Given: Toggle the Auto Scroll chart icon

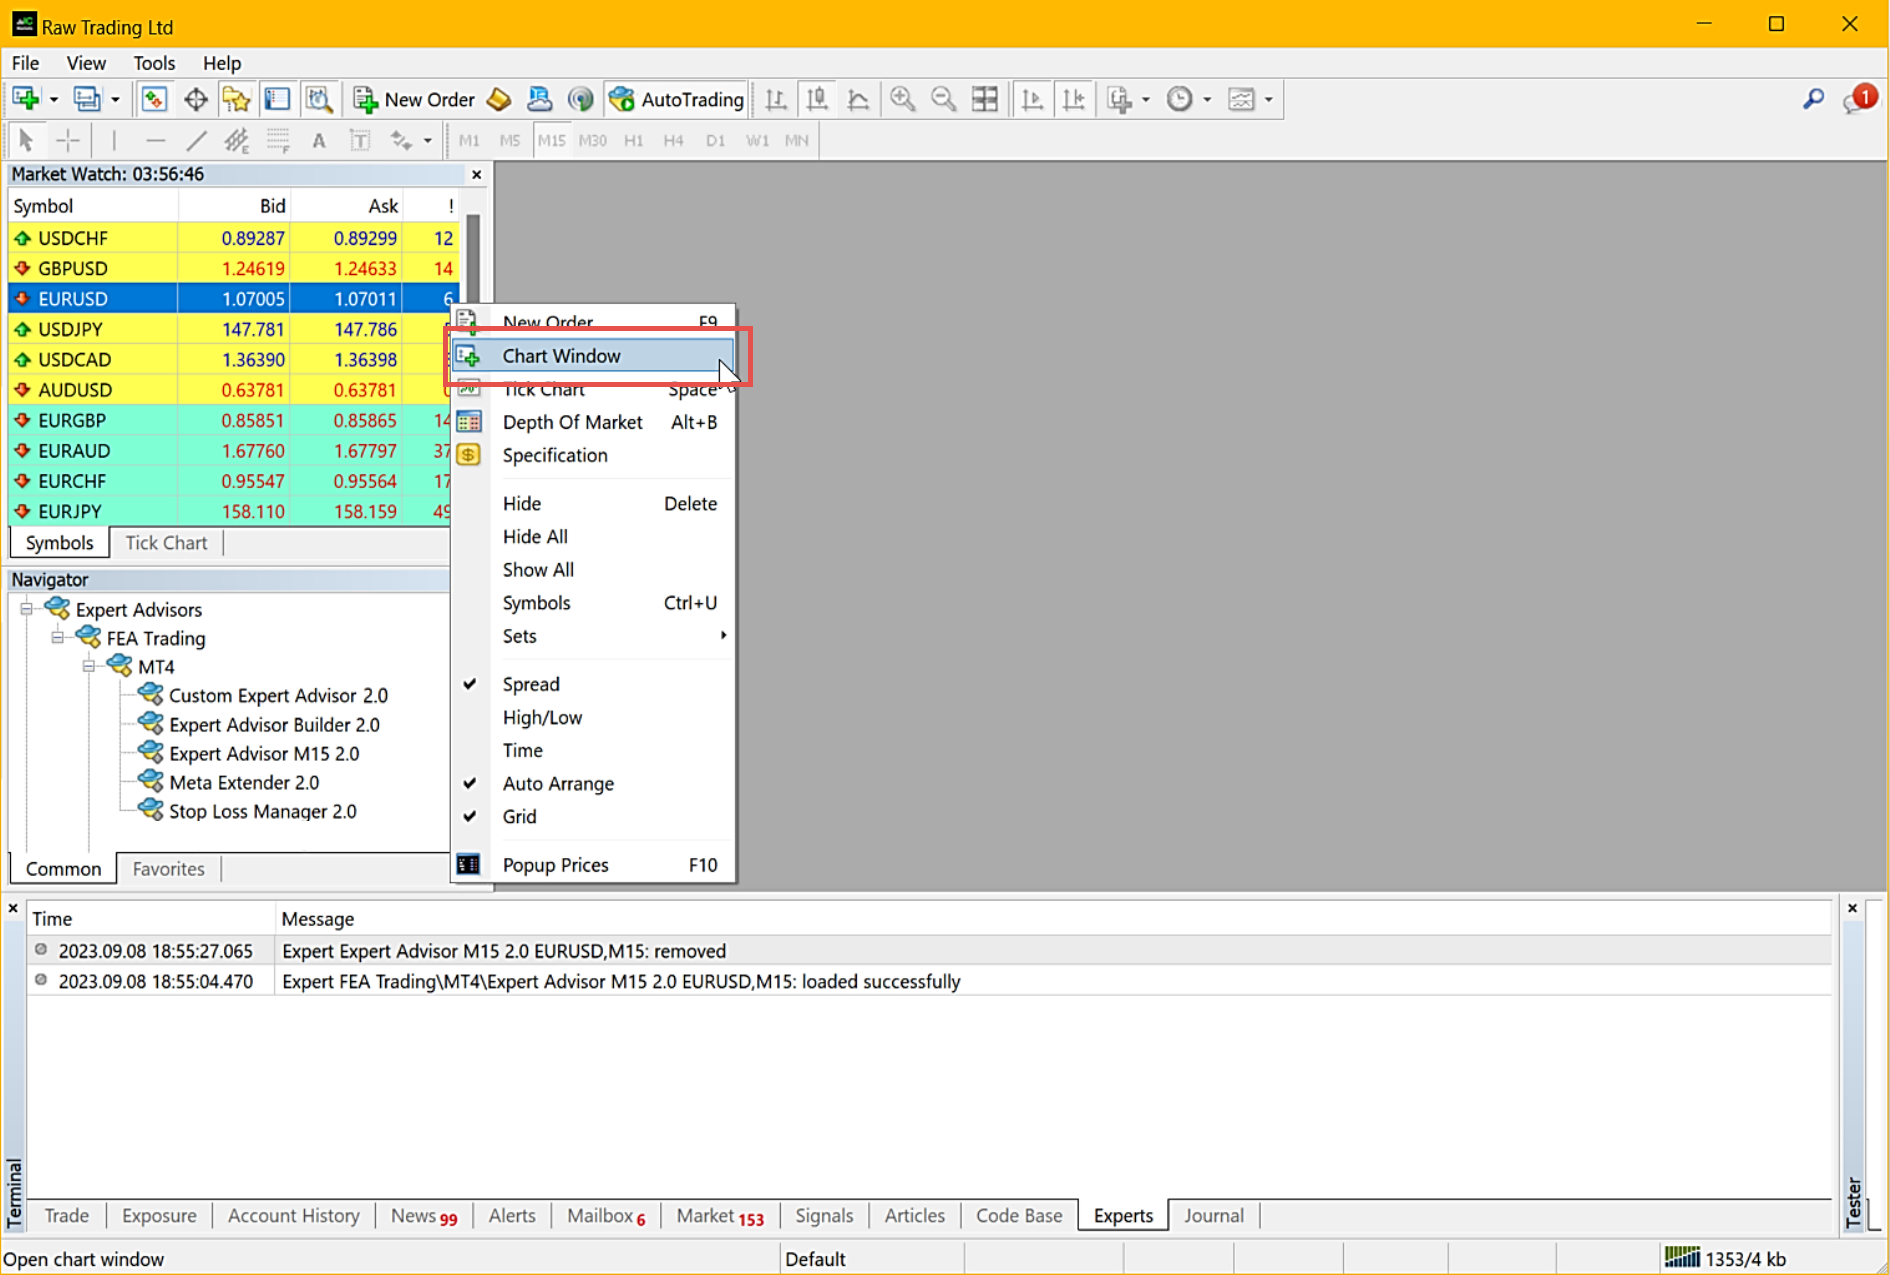Looking at the screenshot, I should (x=1032, y=99).
